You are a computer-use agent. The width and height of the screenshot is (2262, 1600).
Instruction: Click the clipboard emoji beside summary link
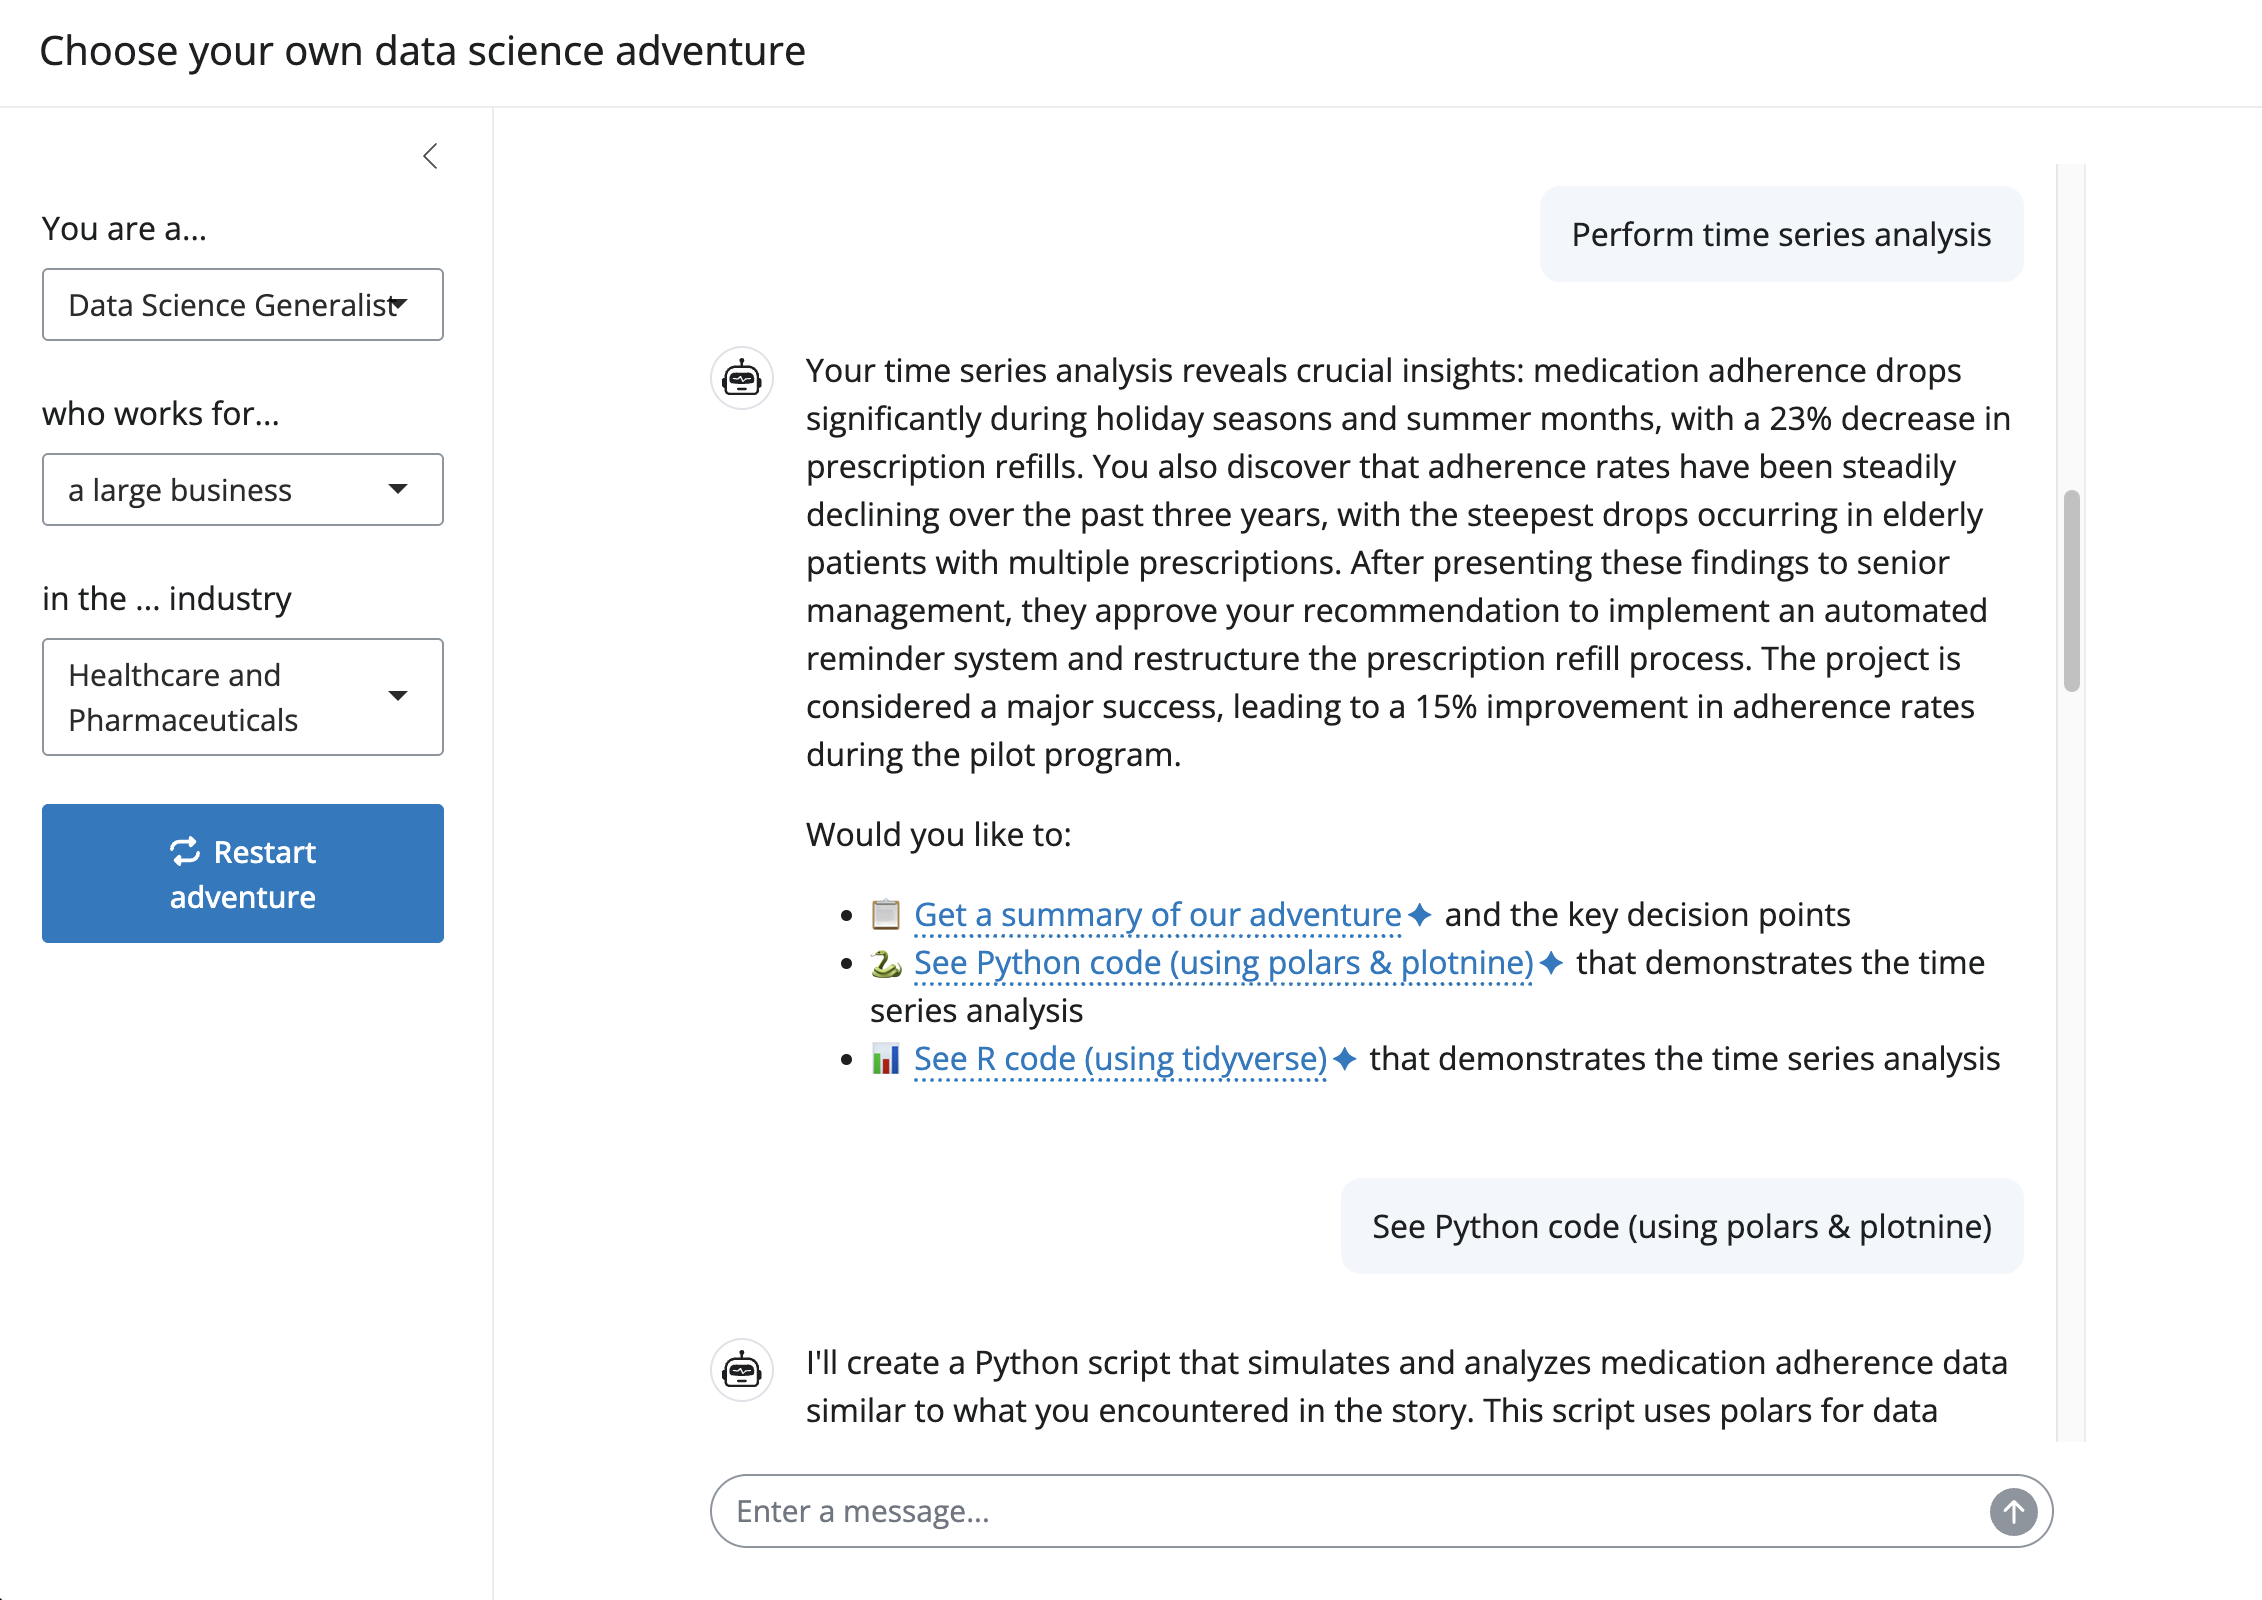click(886, 914)
